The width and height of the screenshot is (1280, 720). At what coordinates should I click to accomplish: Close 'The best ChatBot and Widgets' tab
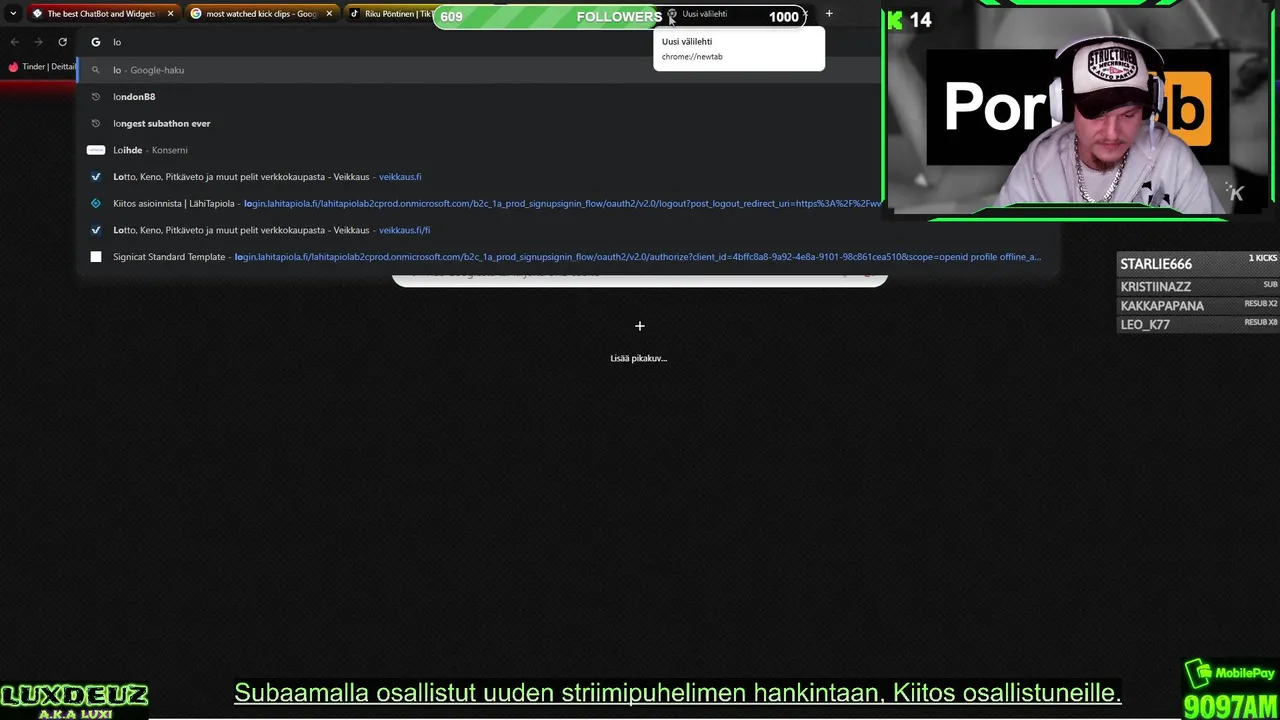[170, 14]
